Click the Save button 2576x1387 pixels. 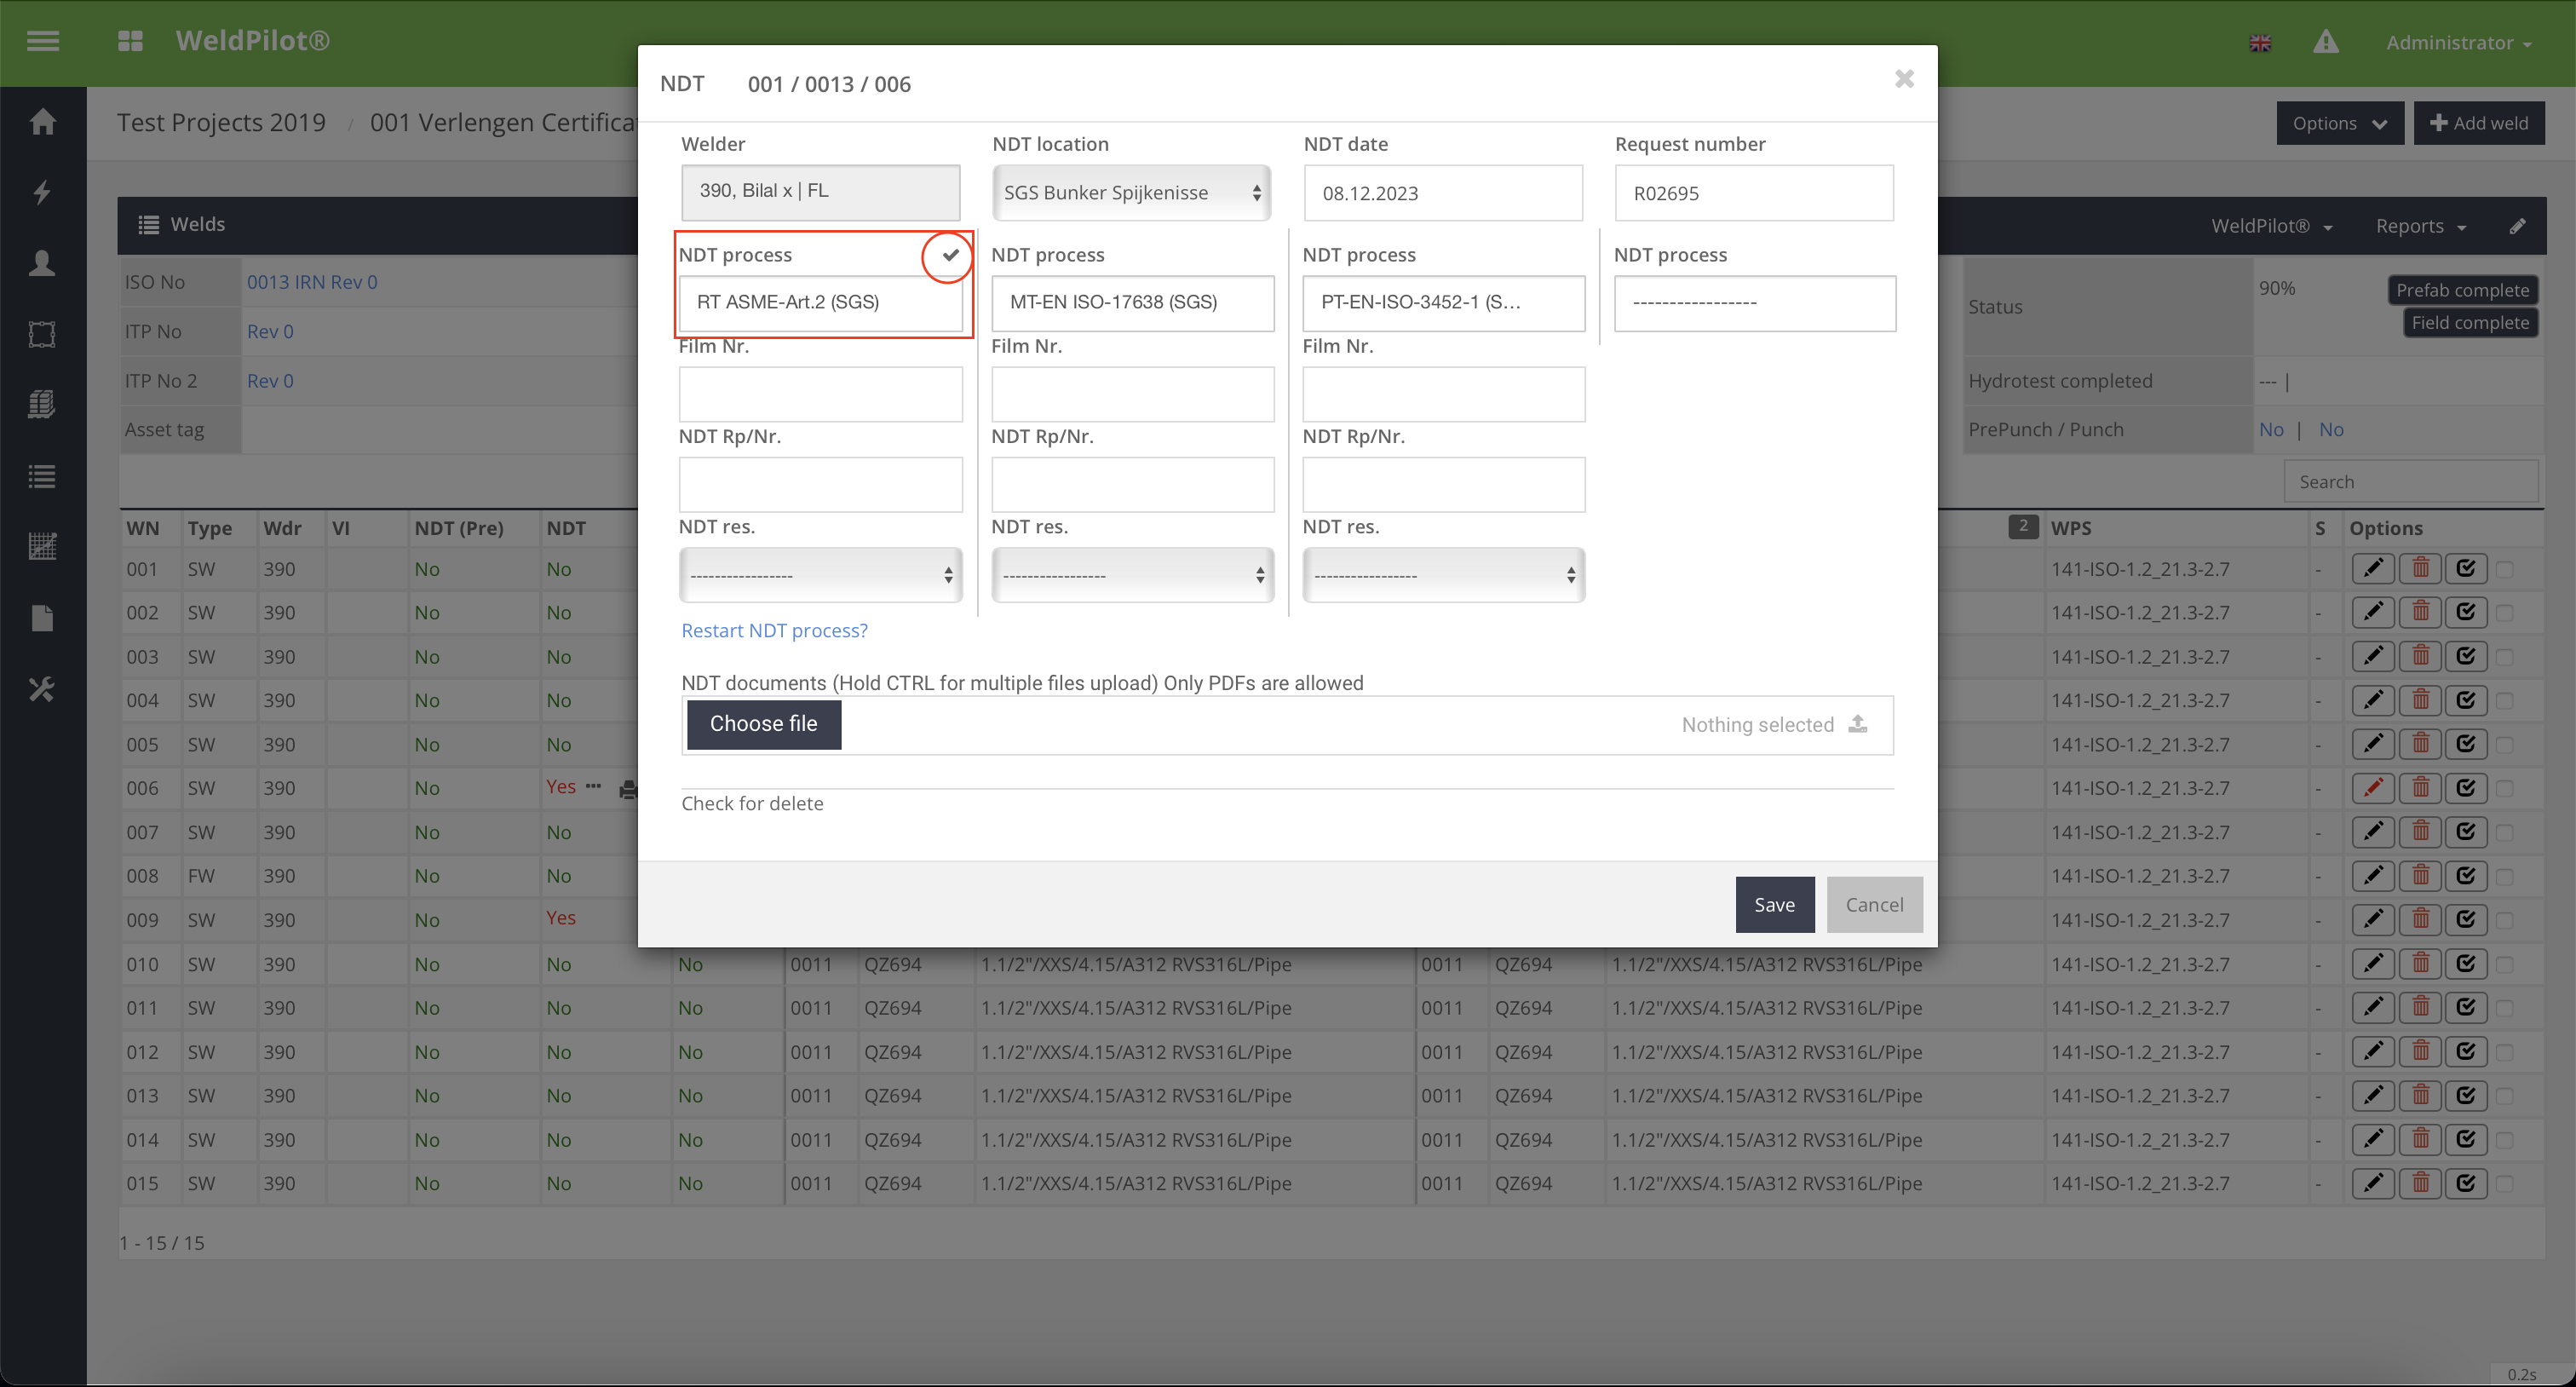click(1774, 904)
